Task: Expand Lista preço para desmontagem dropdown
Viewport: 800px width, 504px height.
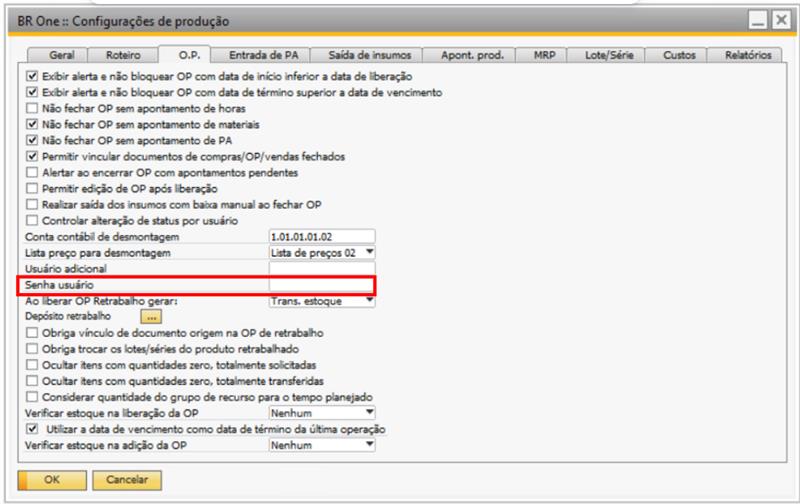Action: (x=369, y=252)
